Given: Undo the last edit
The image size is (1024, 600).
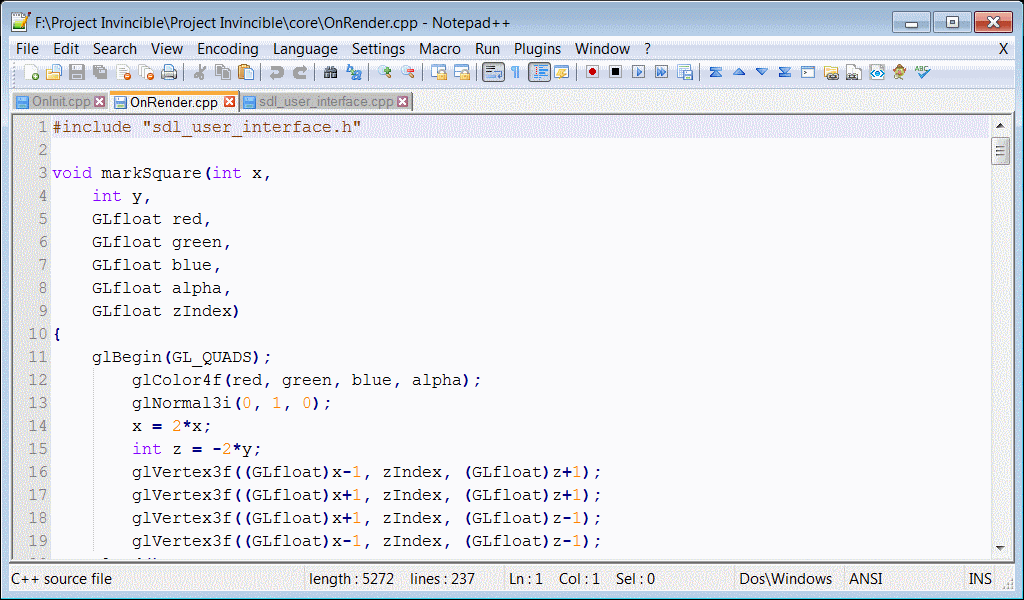Looking at the screenshot, I should [277, 72].
